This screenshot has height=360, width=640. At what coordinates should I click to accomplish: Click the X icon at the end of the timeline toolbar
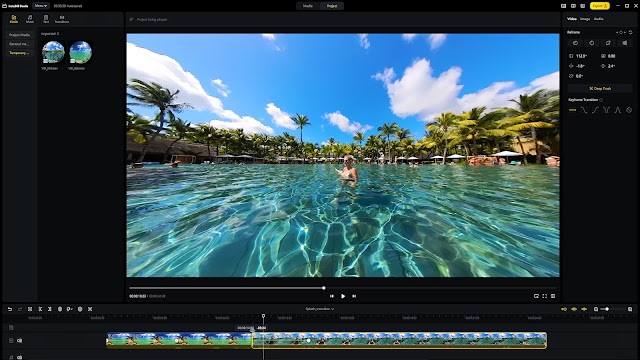[90, 309]
